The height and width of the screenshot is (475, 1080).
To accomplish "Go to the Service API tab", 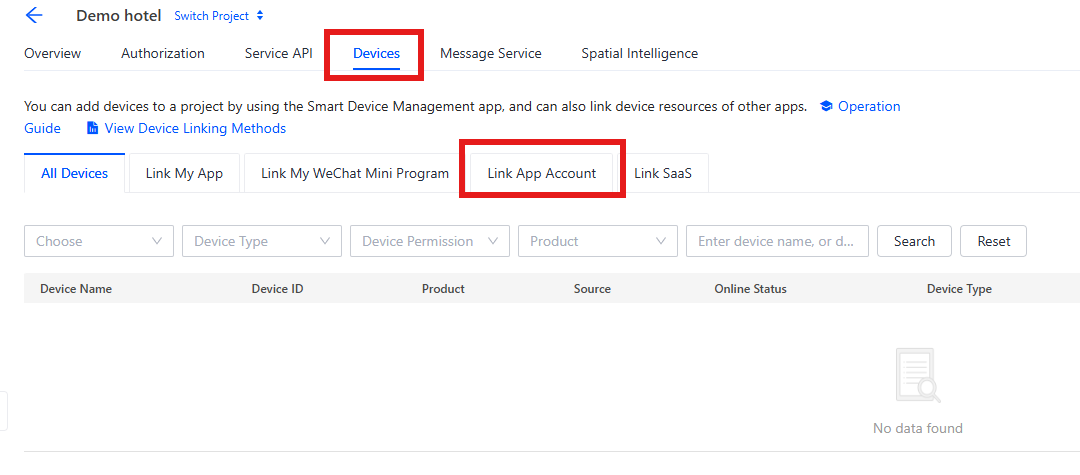I will [x=278, y=53].
